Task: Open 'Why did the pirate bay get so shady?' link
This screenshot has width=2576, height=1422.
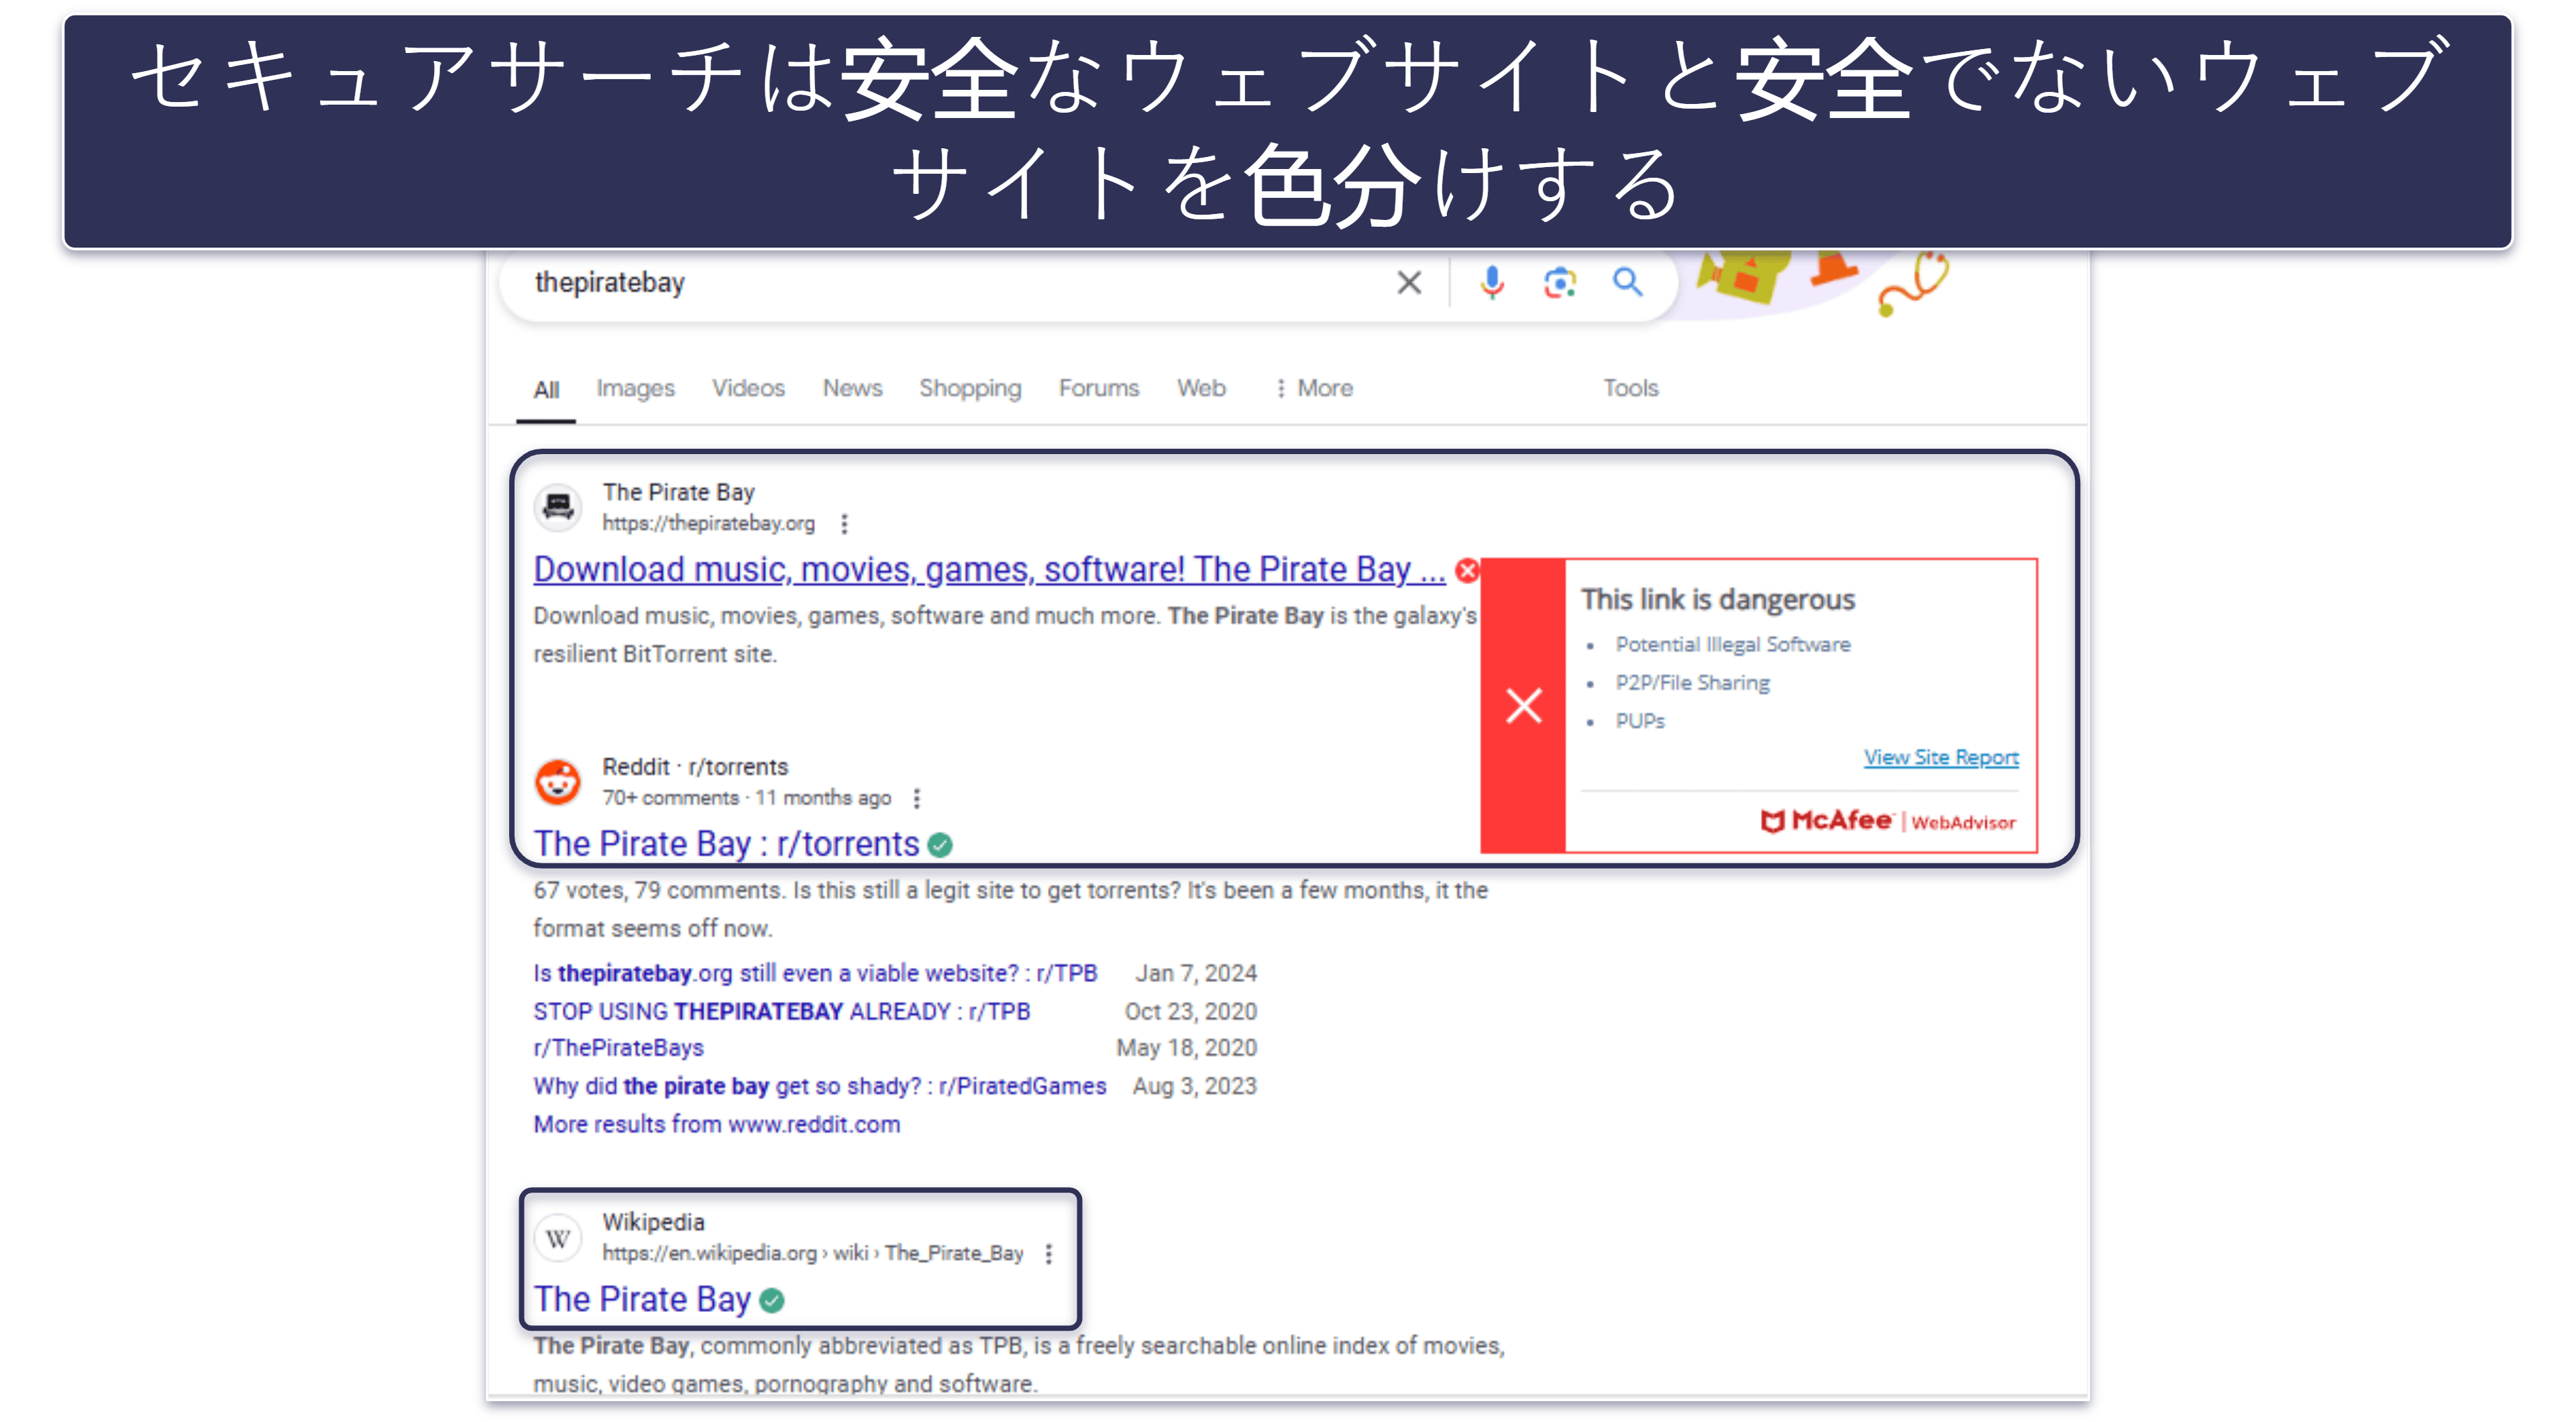Action: click(819, 1086)
